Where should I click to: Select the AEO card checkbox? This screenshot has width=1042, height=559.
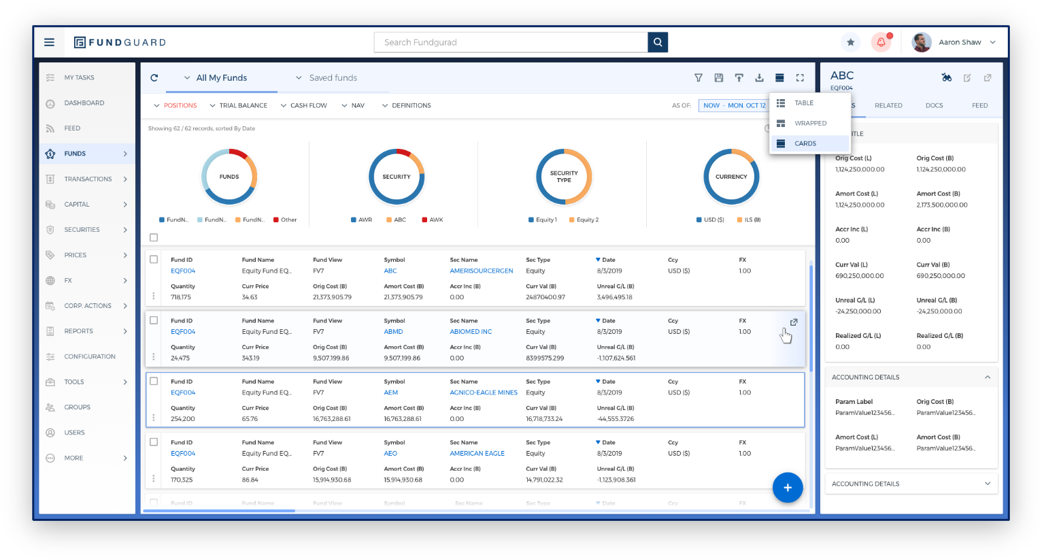point(154,442)
